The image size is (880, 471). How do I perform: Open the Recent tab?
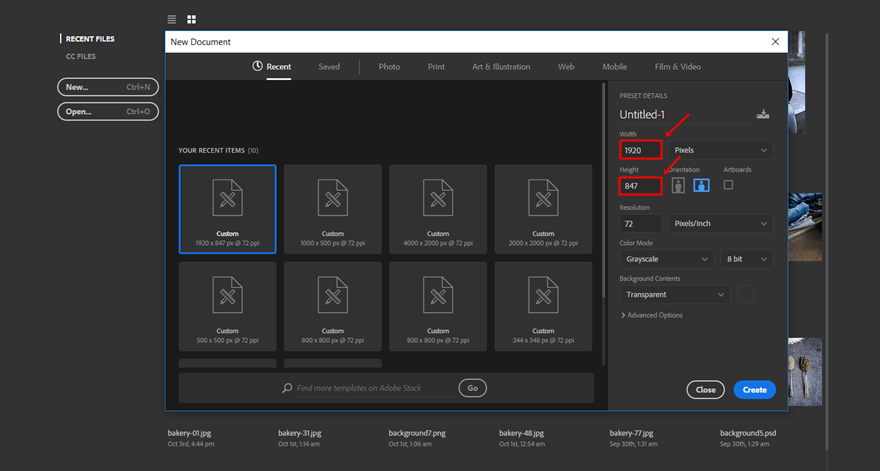[x=272, y=66]
